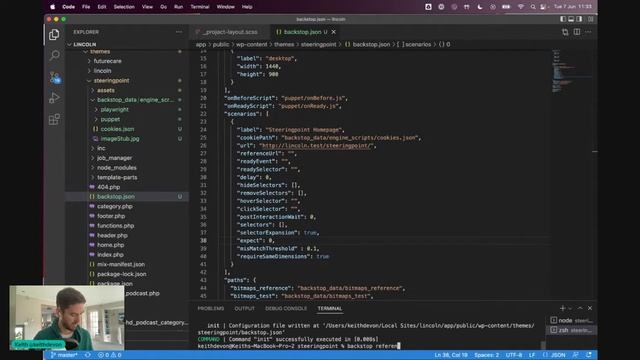Toggle secondary sidebar layout icon
Viewport: 640px width, 360px height.
pyautogui.click(x=579, y=19)
